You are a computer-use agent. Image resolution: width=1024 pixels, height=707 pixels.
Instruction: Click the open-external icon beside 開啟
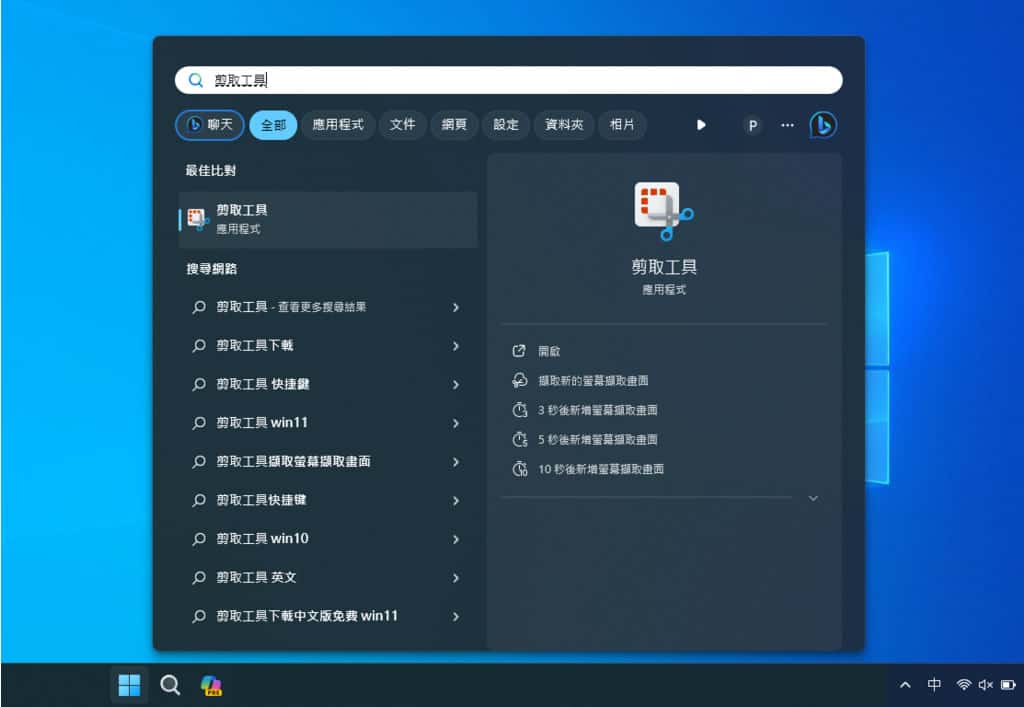pyautogui.click(x=519, y=351)
